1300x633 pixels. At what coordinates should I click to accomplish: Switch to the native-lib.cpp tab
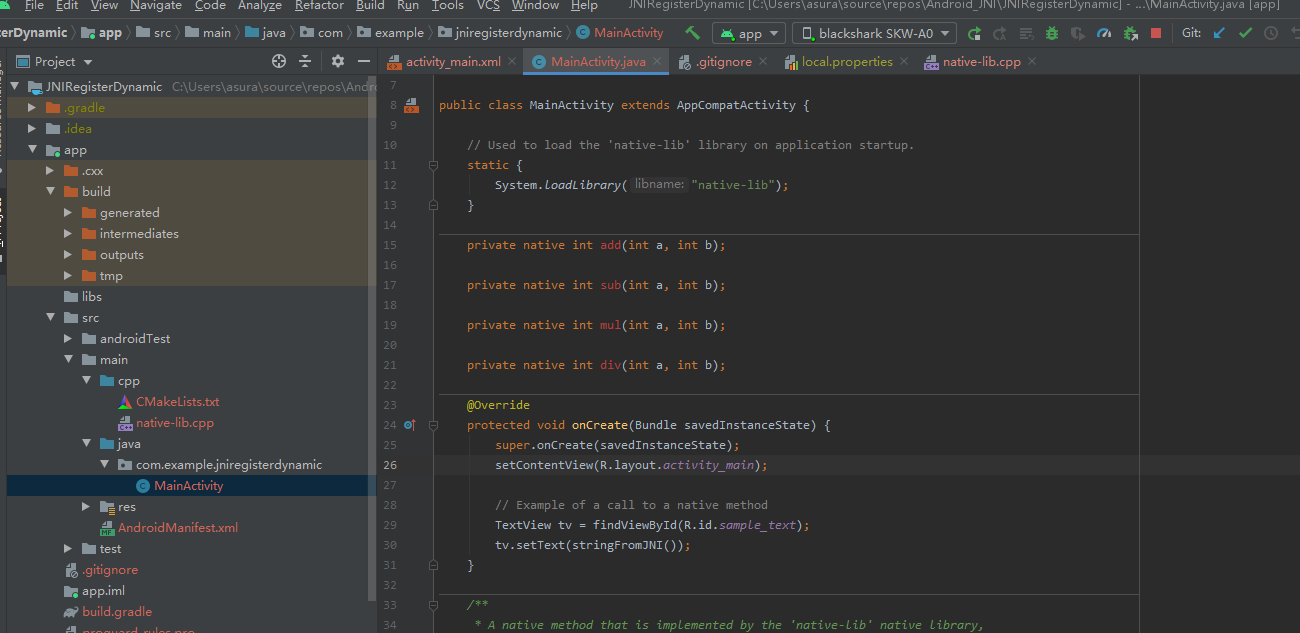980,61
